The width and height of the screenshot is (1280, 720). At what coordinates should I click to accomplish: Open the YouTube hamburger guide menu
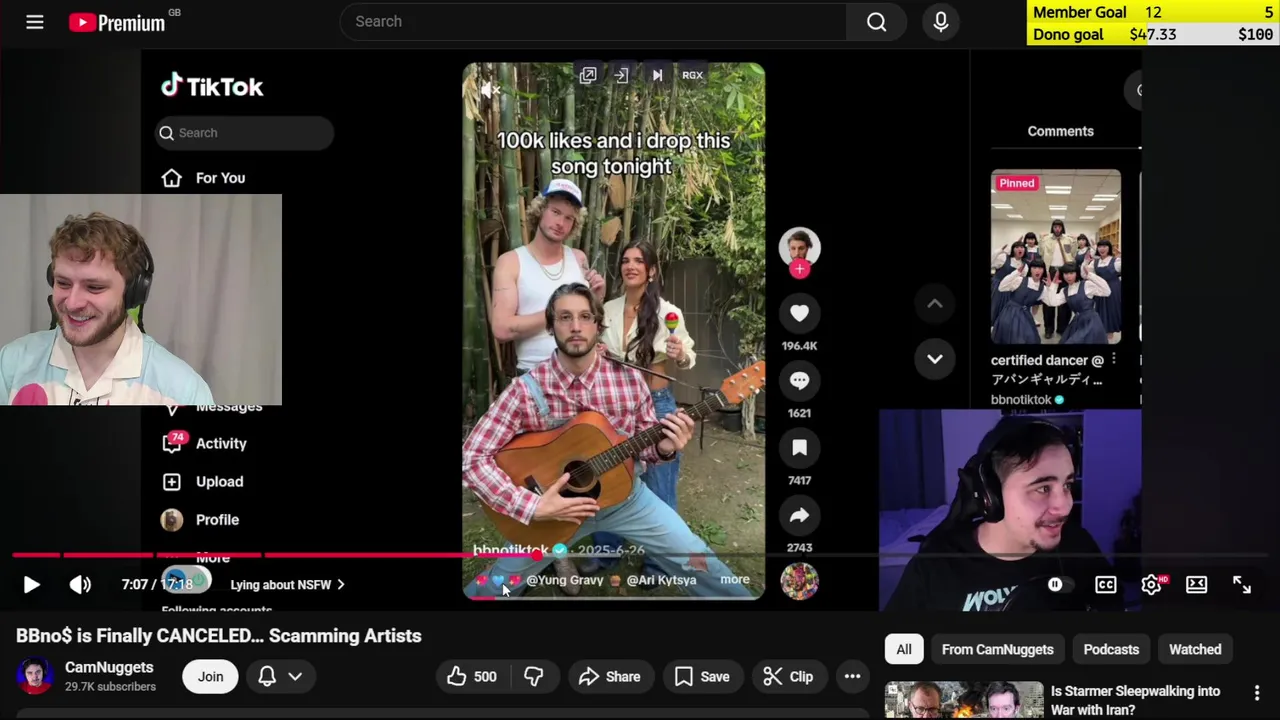pyautogui.click(x=35, y=22)
